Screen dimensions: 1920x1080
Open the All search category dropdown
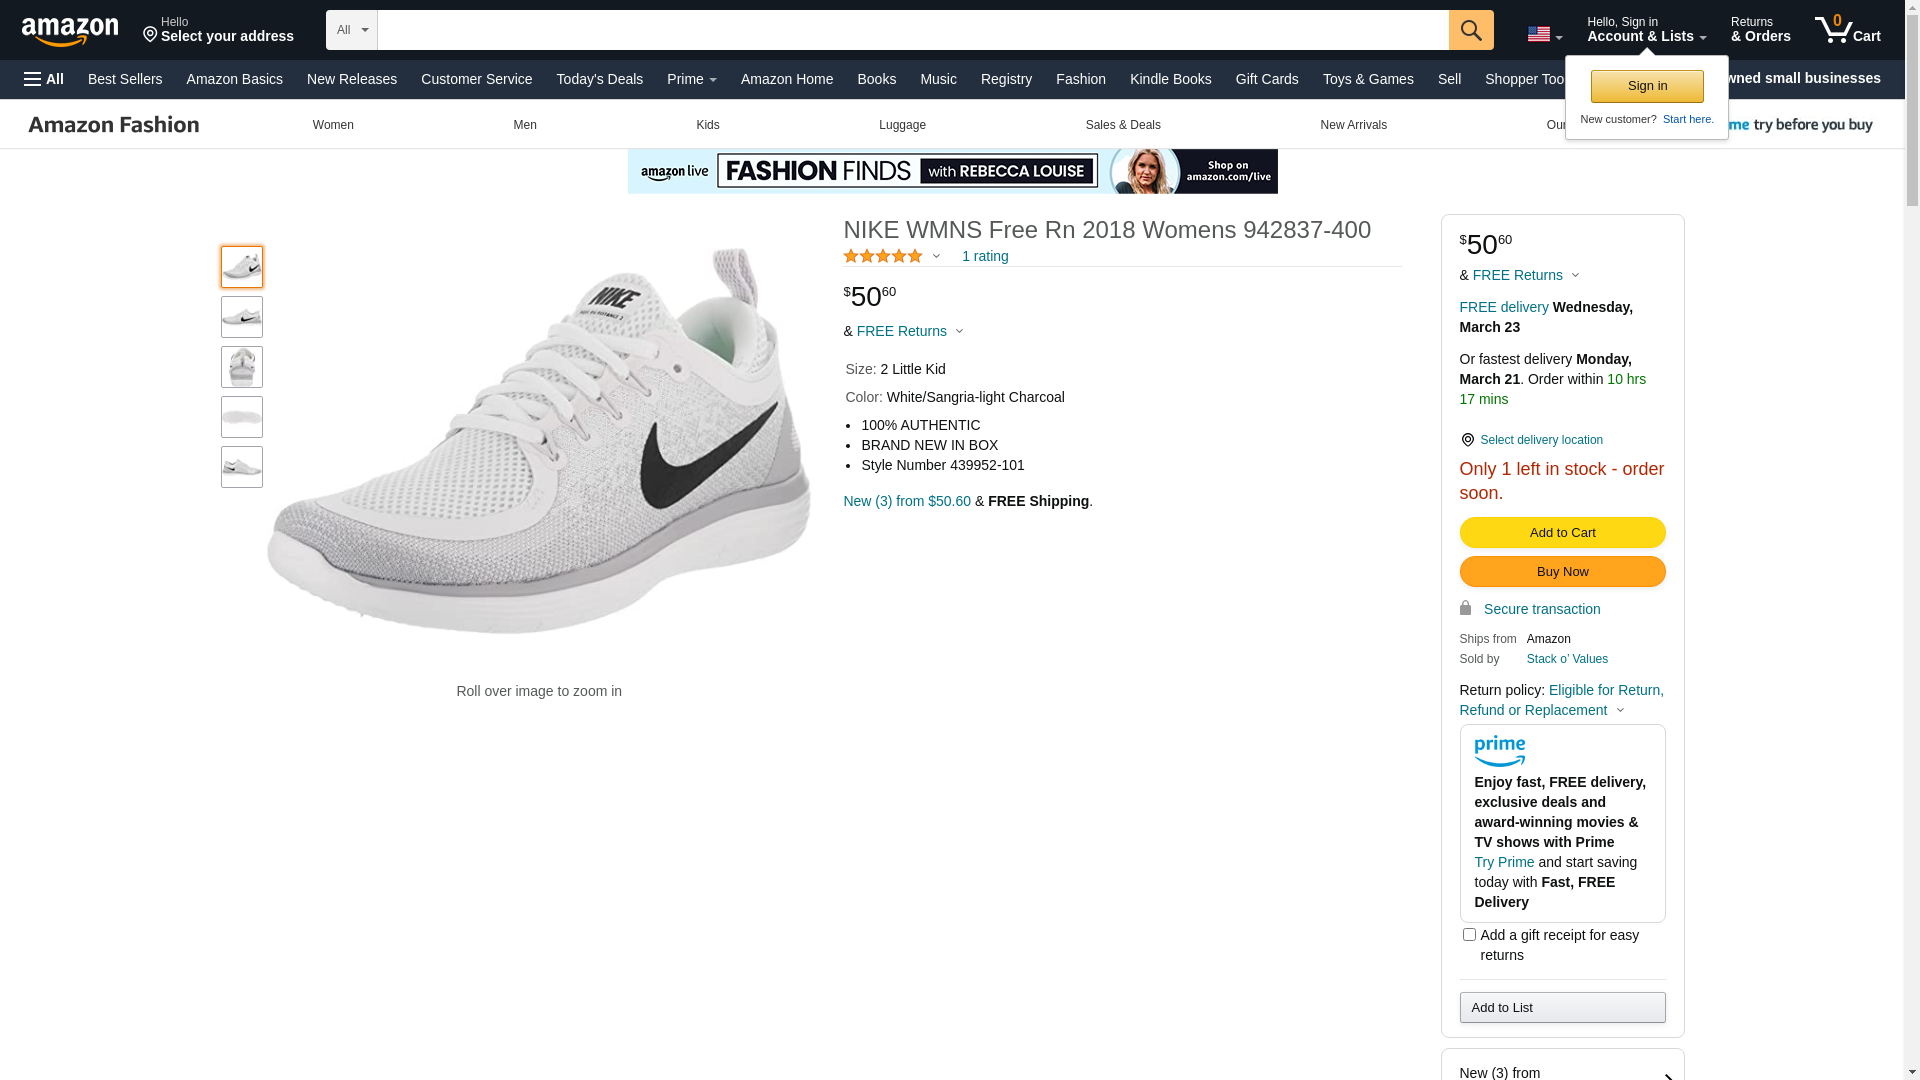tap(352, 30)
